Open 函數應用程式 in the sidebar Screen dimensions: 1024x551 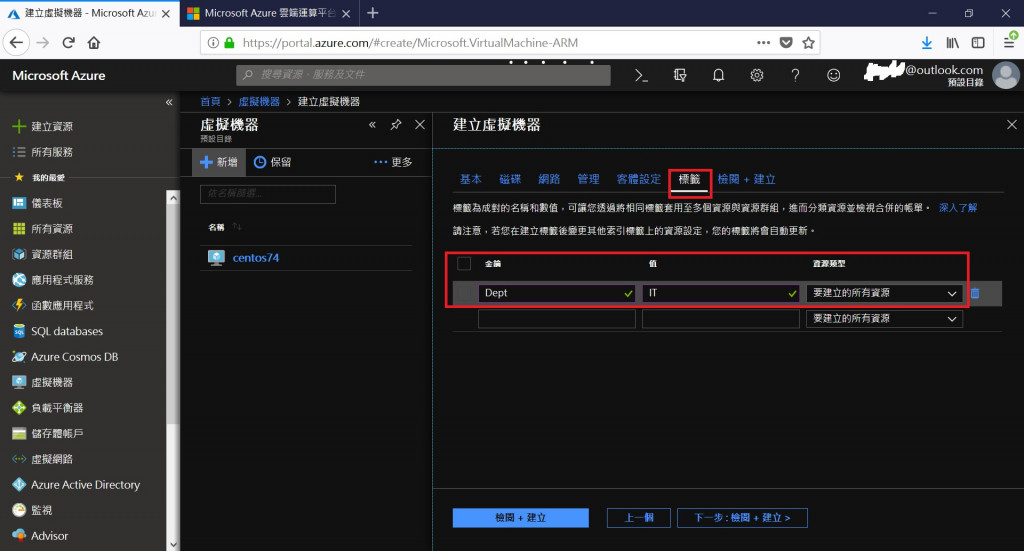tap(54, 305)
